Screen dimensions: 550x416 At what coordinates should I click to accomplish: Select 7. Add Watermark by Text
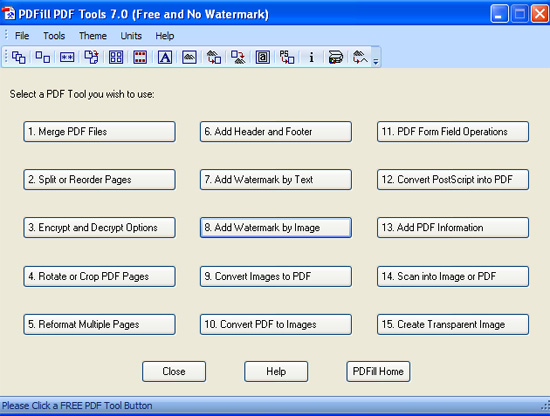tap(276, 180)
